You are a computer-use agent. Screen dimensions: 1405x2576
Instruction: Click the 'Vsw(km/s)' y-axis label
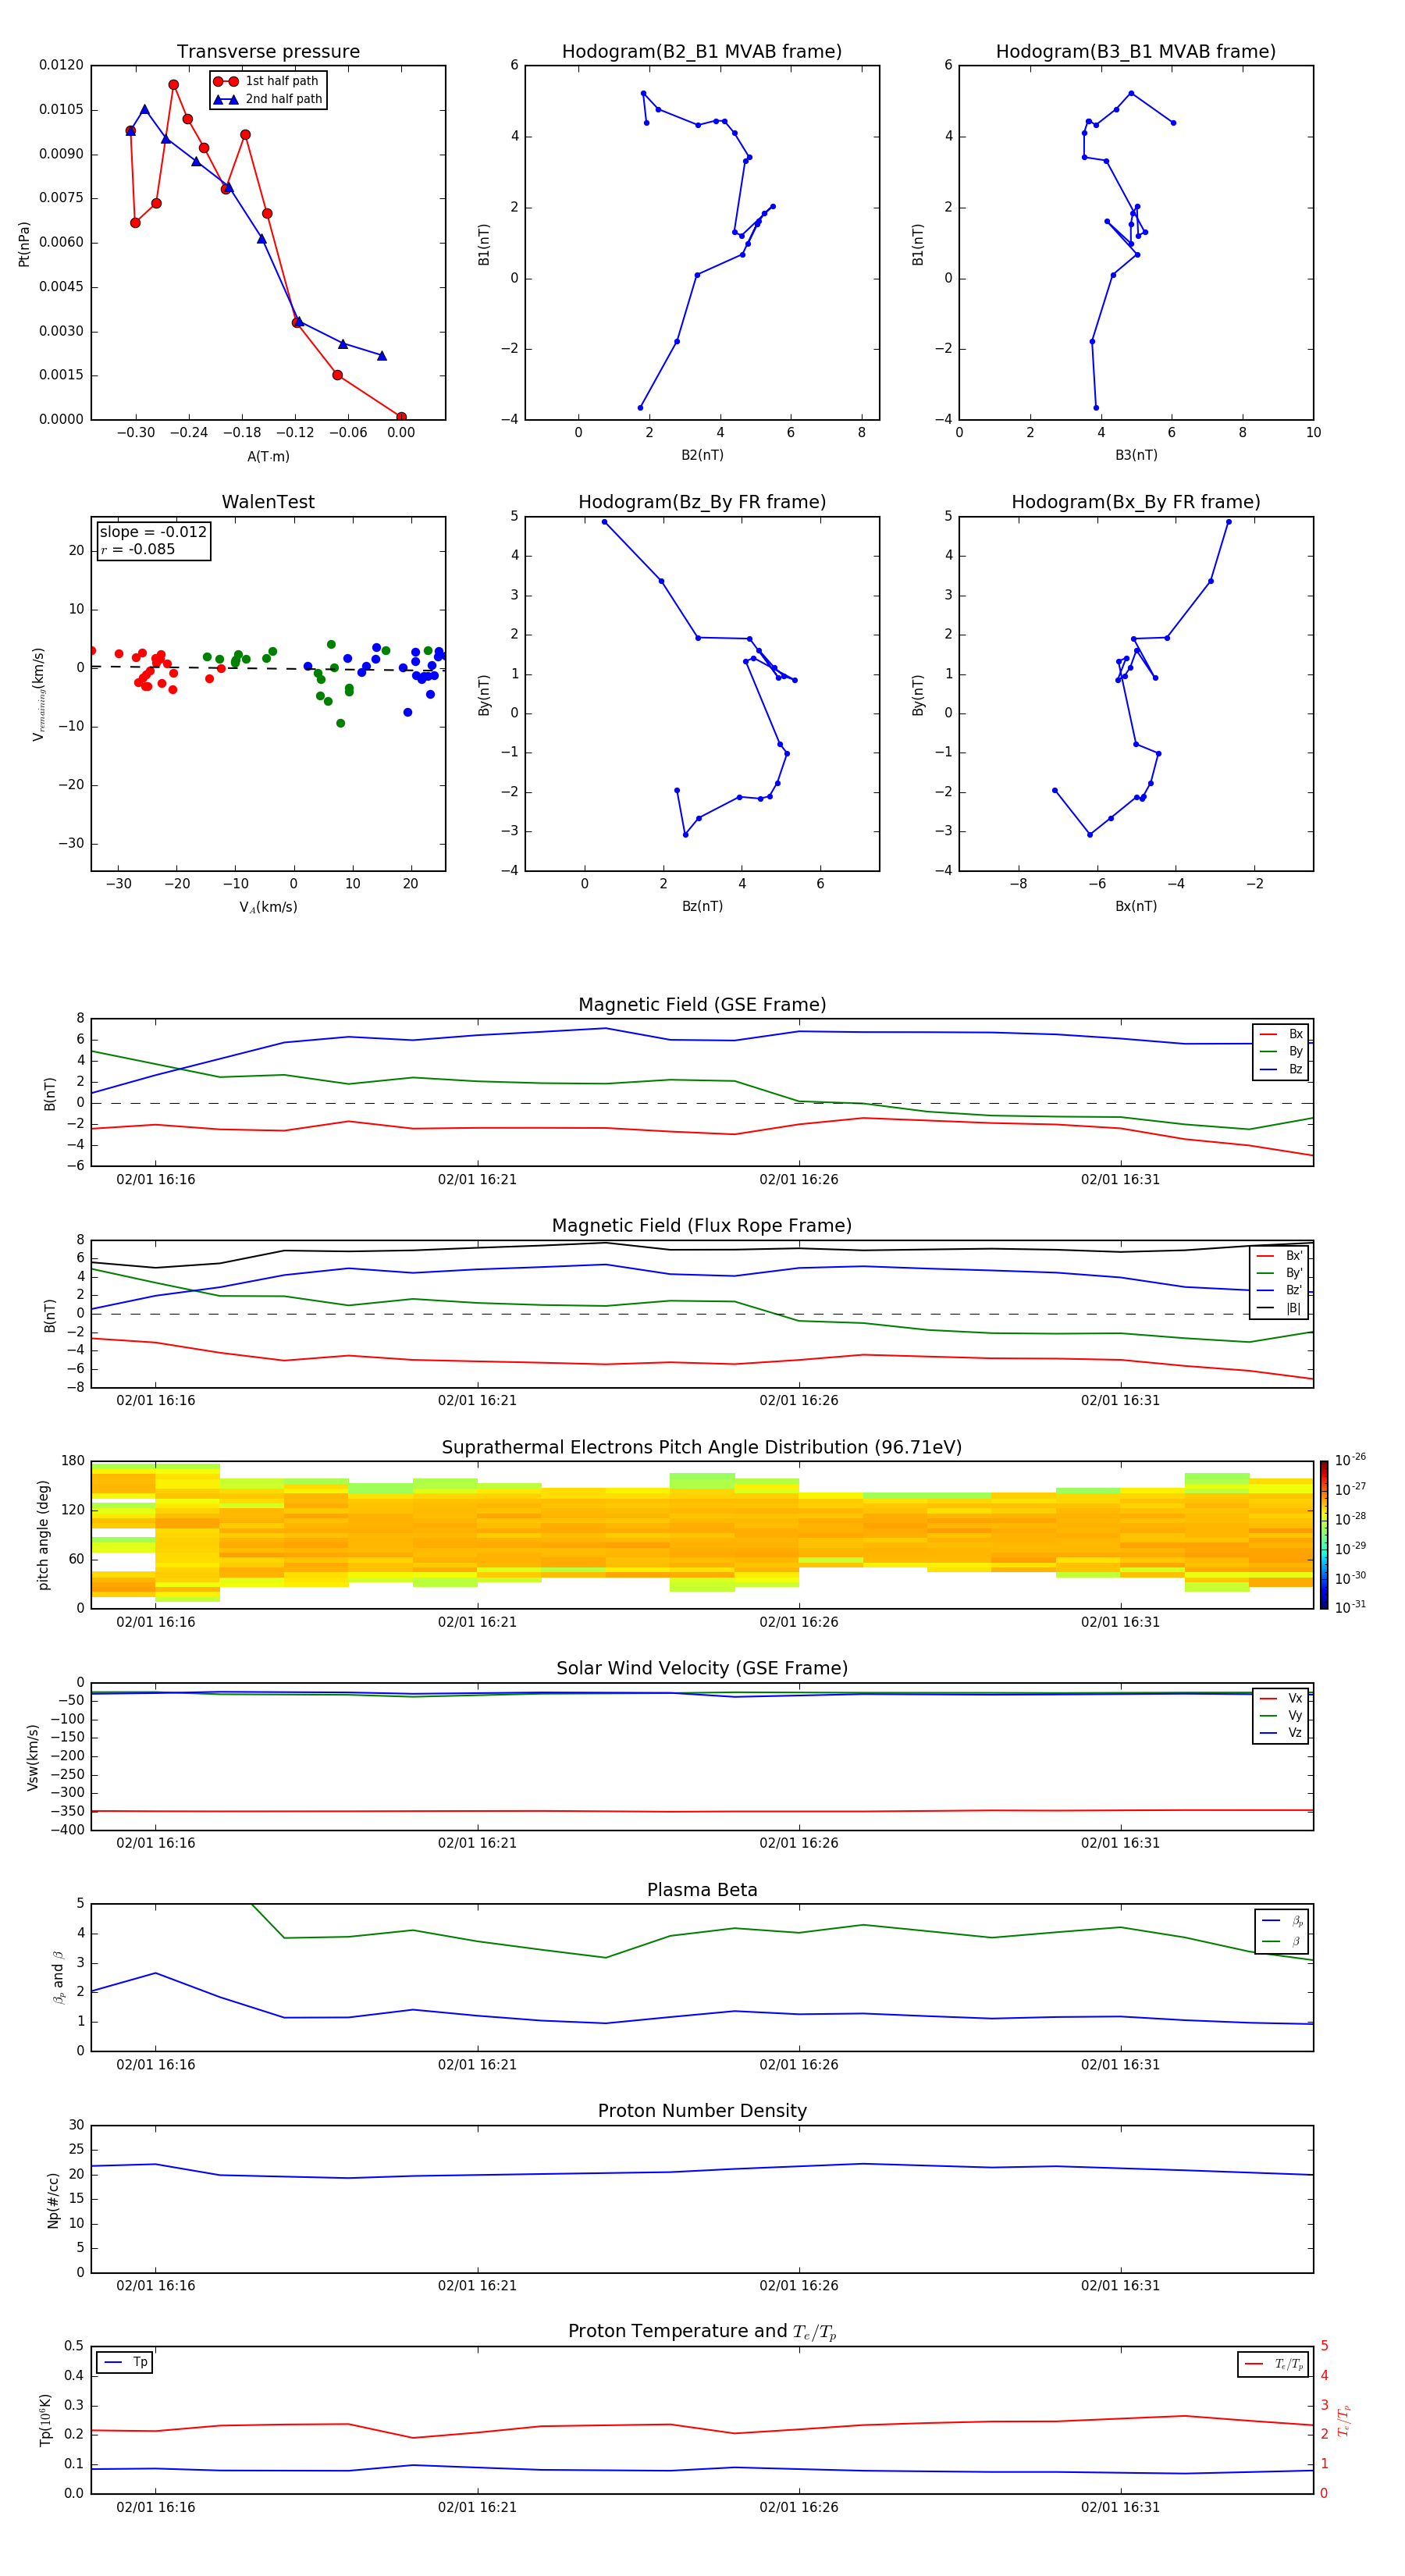[x=32, y=1757]
